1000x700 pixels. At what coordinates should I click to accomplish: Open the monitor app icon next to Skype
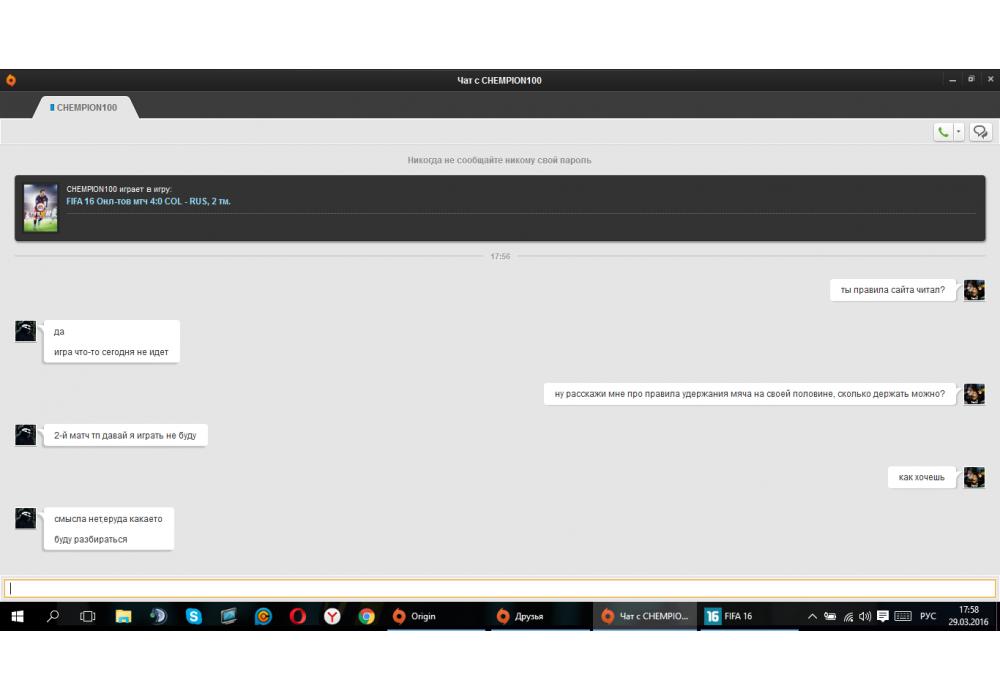(x=228, y=616)
